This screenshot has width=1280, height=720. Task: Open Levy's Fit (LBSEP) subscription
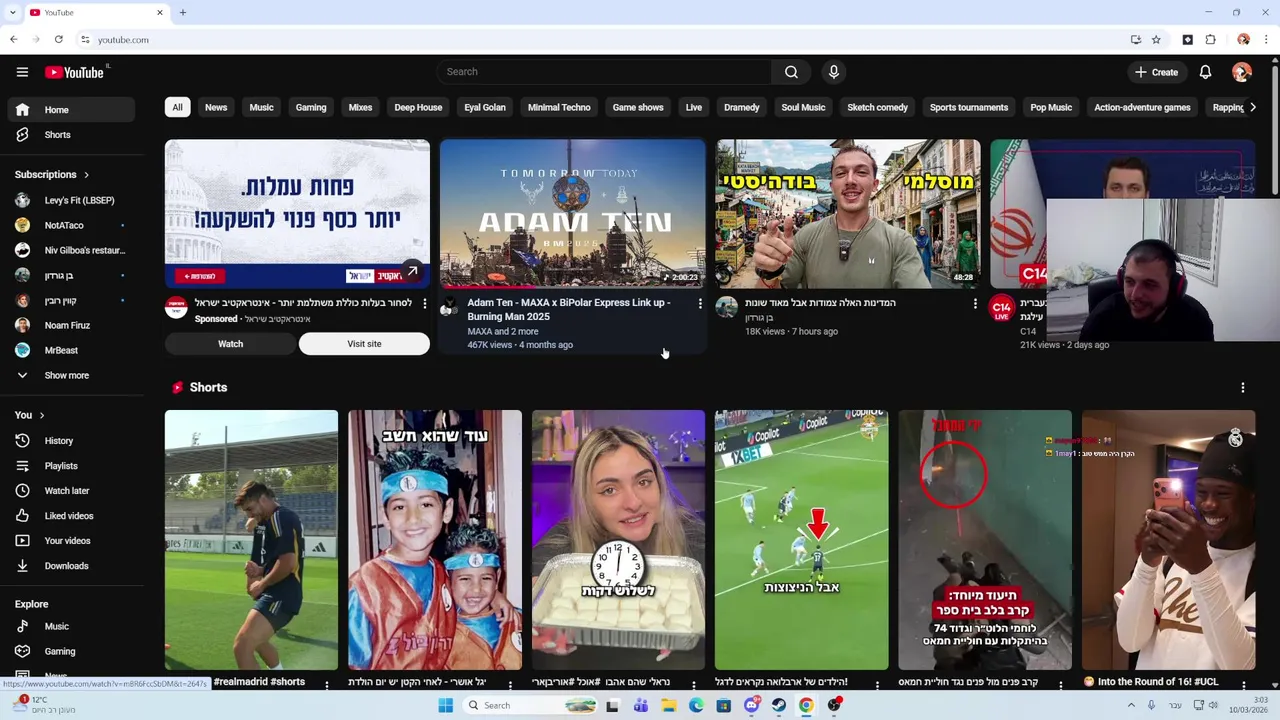[x=70, y=201]
